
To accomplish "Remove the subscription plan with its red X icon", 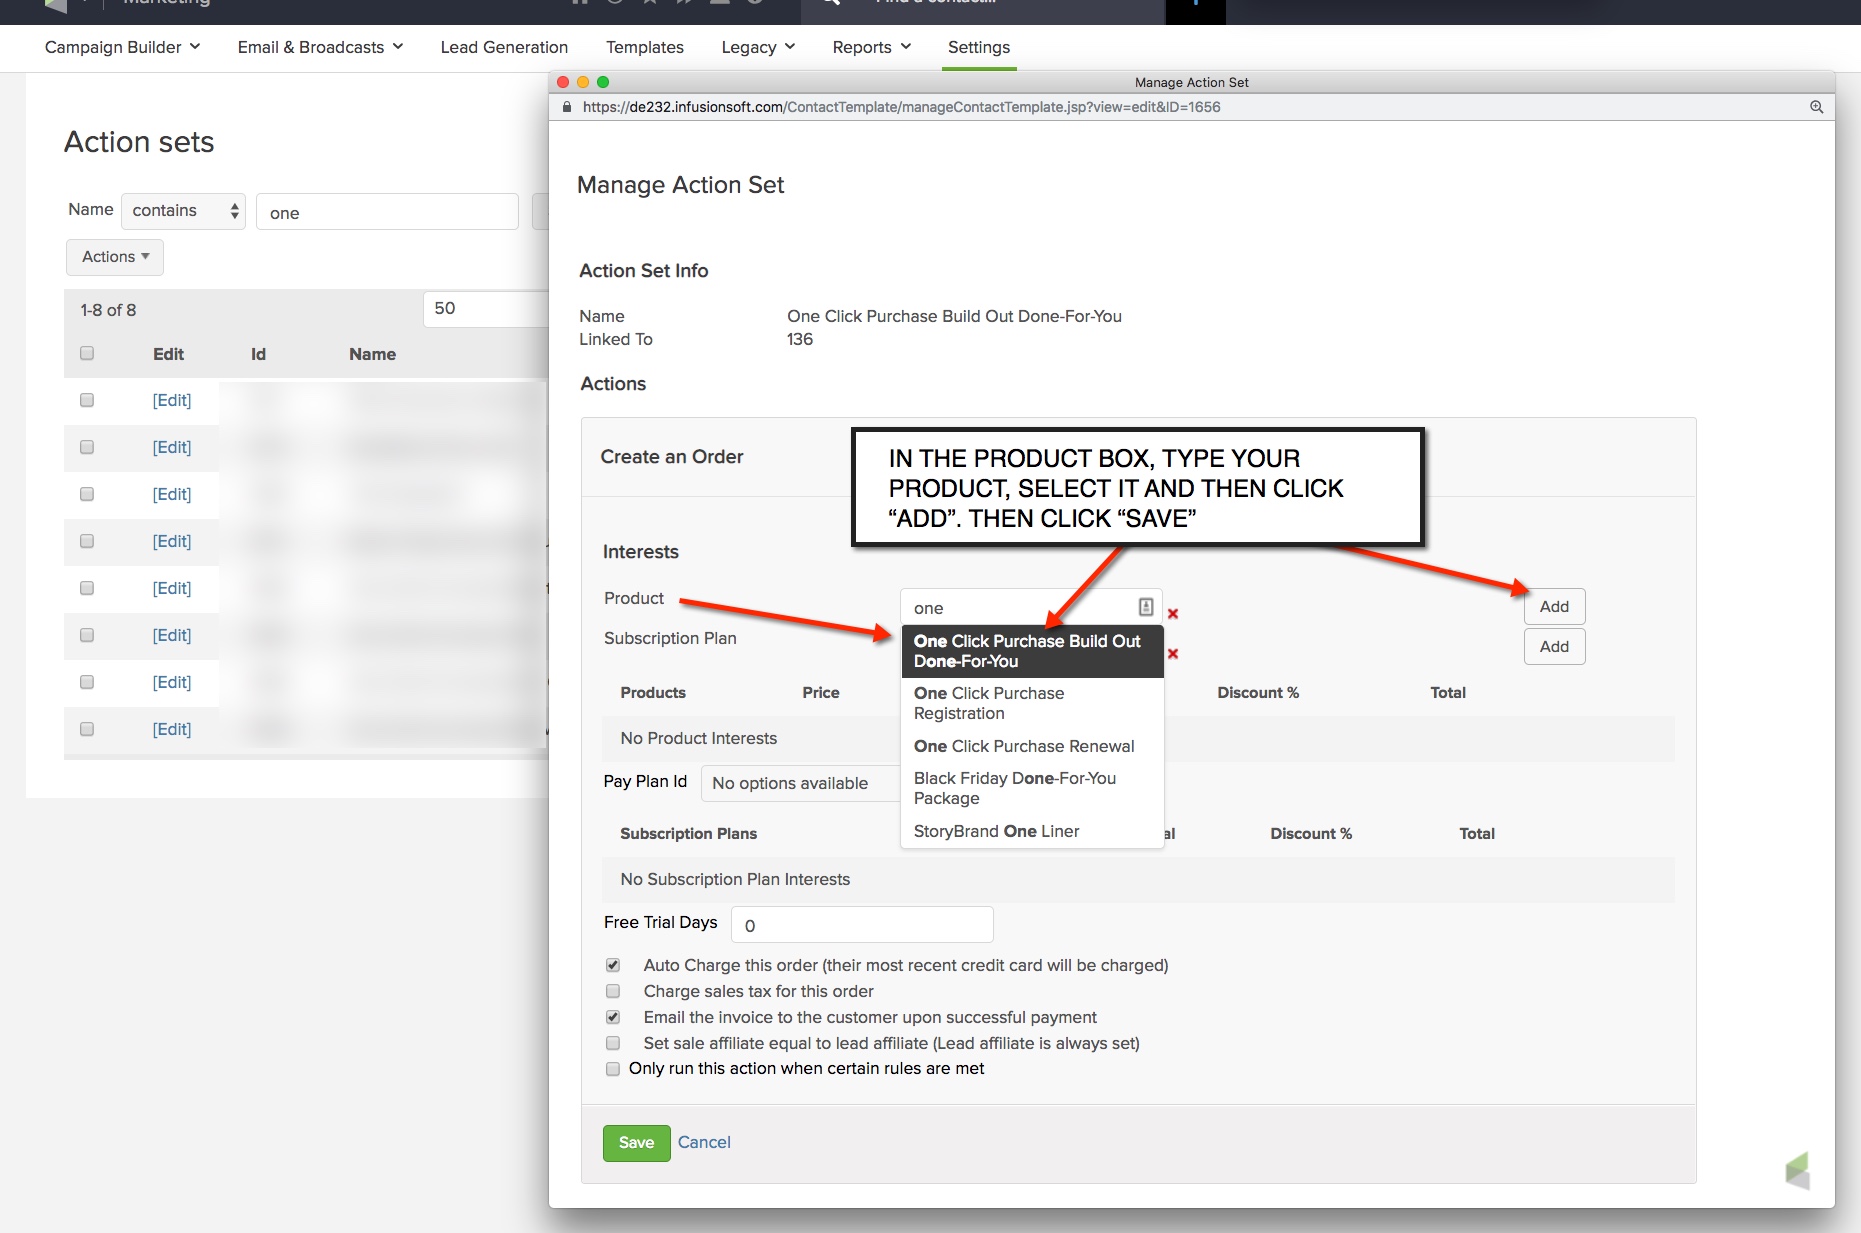I will click(x=1173, y=653).
